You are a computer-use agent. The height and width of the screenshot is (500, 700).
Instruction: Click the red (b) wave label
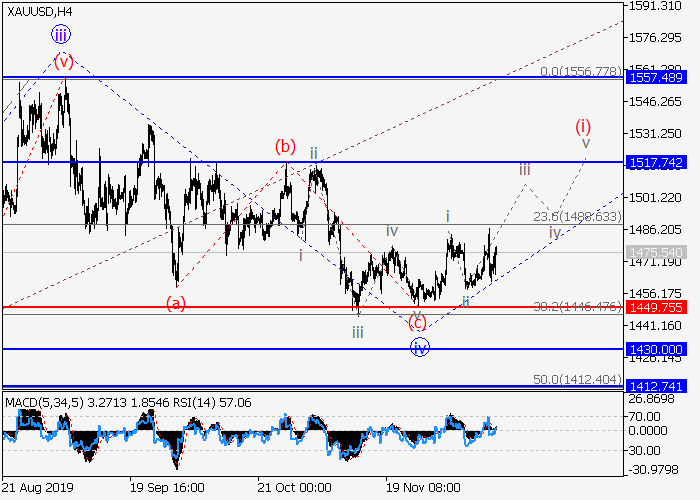(286, 146)
